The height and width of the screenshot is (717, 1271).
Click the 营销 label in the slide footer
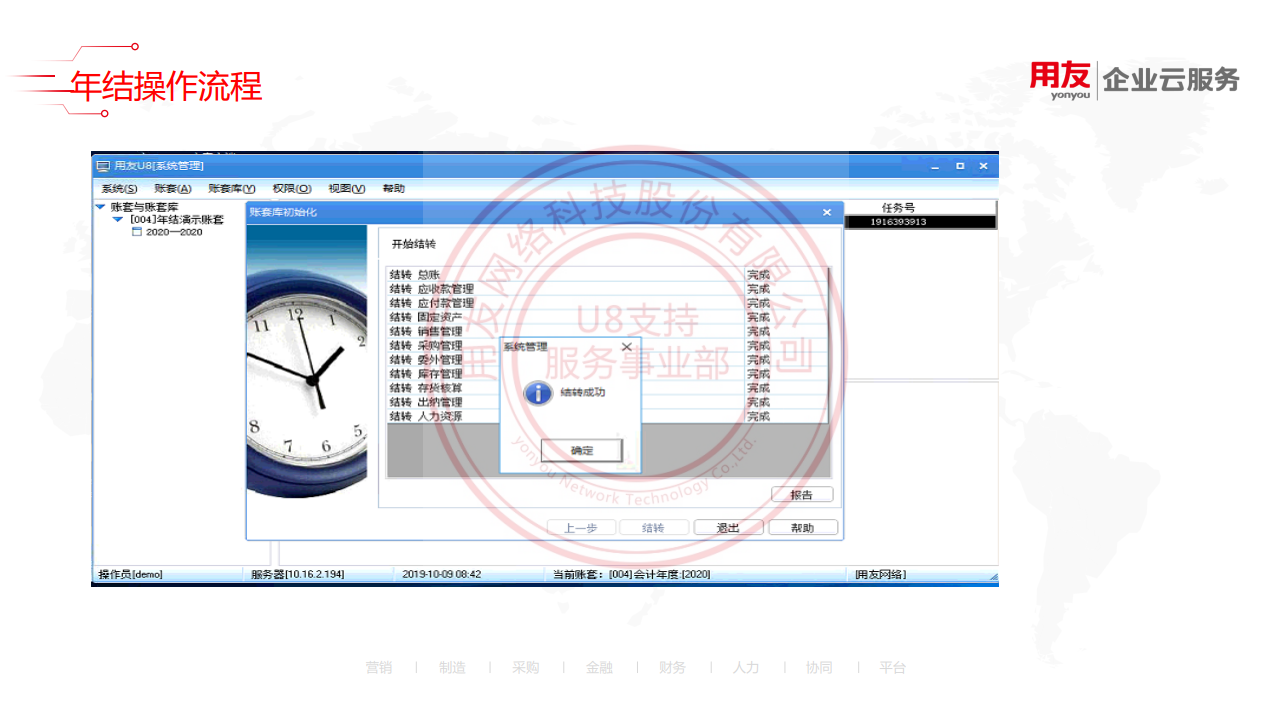pyautogui.click(x=379, y=667)
